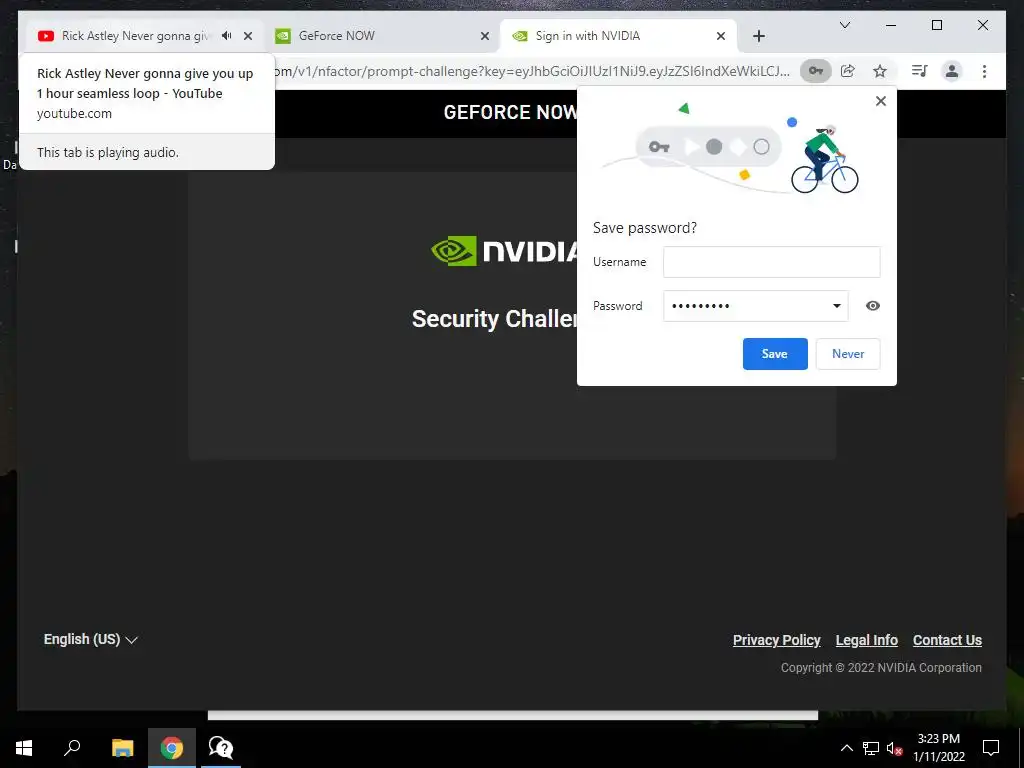Open the Chrome profile avatar

pyautogui.click(x=952, y=71)
